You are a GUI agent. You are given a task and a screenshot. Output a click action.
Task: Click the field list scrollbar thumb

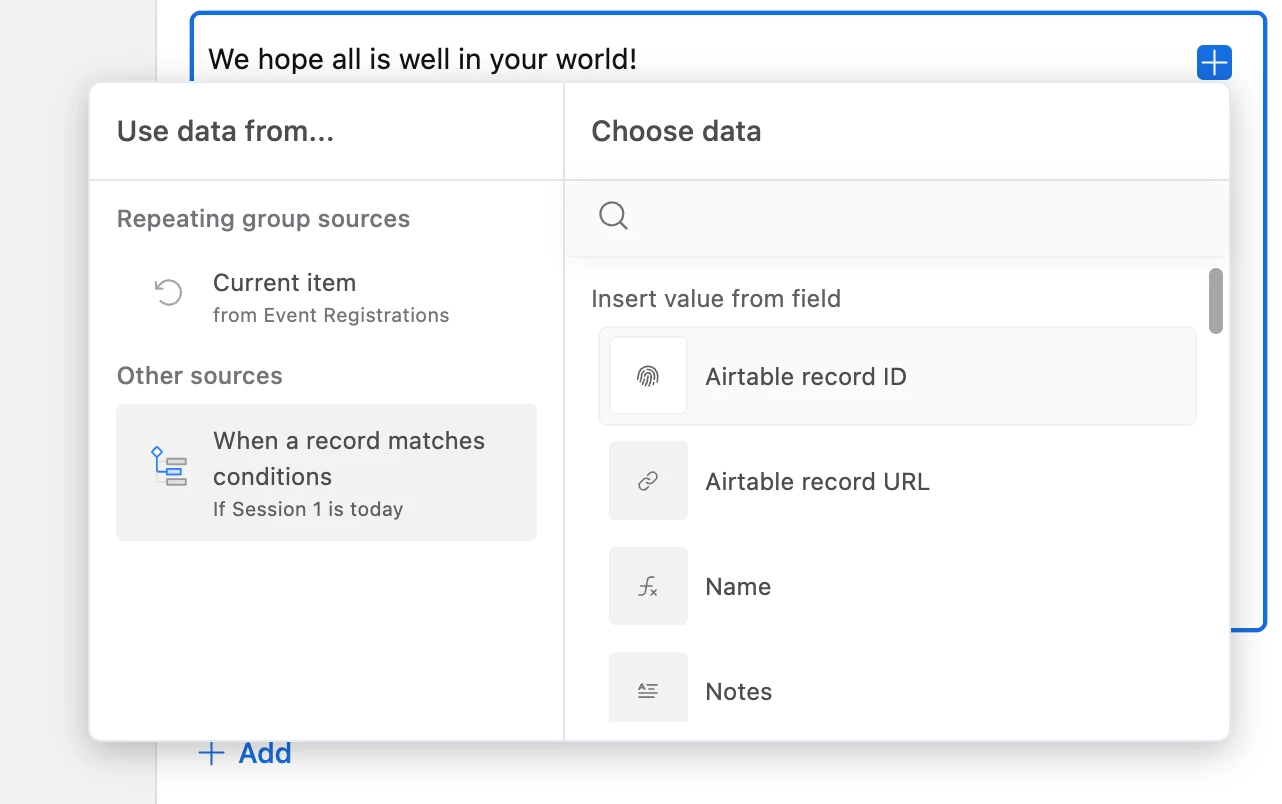point(1216,300)
